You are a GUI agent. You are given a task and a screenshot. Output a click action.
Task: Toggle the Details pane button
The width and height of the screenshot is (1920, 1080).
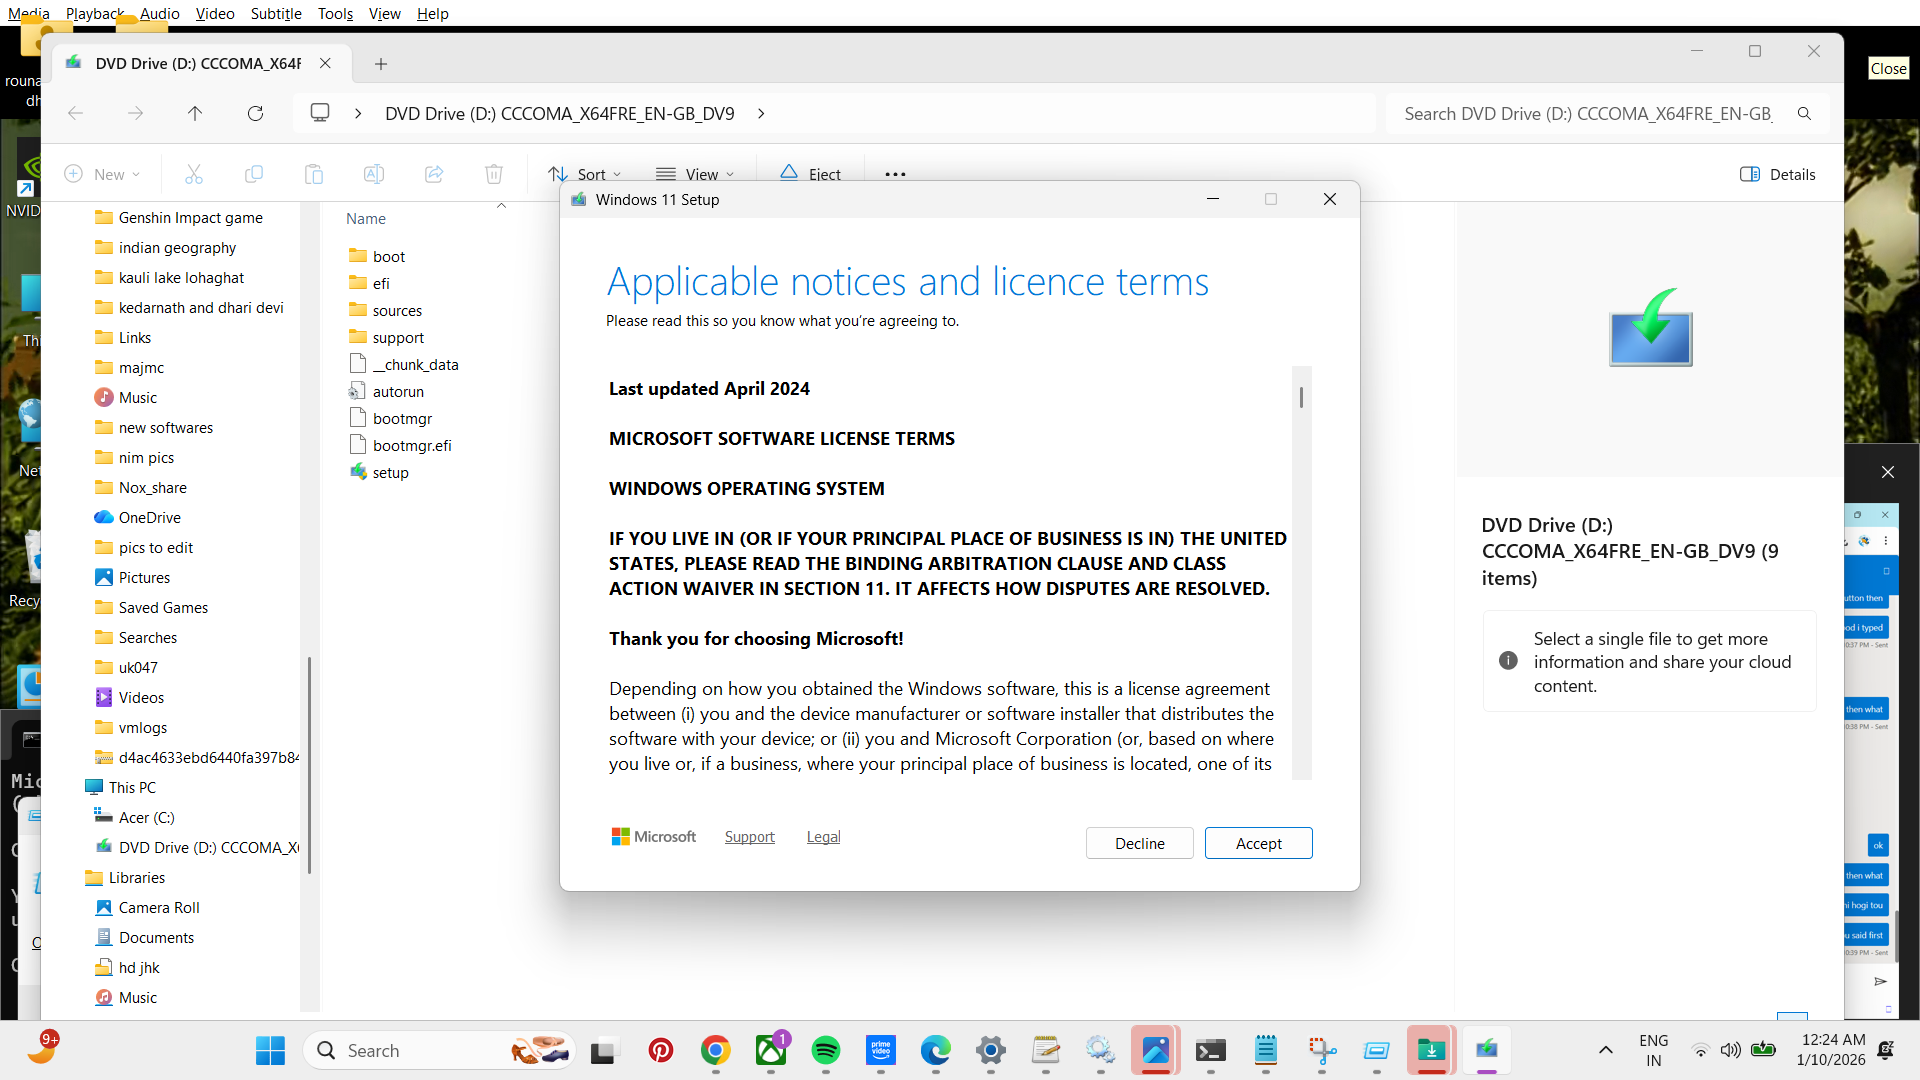pos(1778,174)
